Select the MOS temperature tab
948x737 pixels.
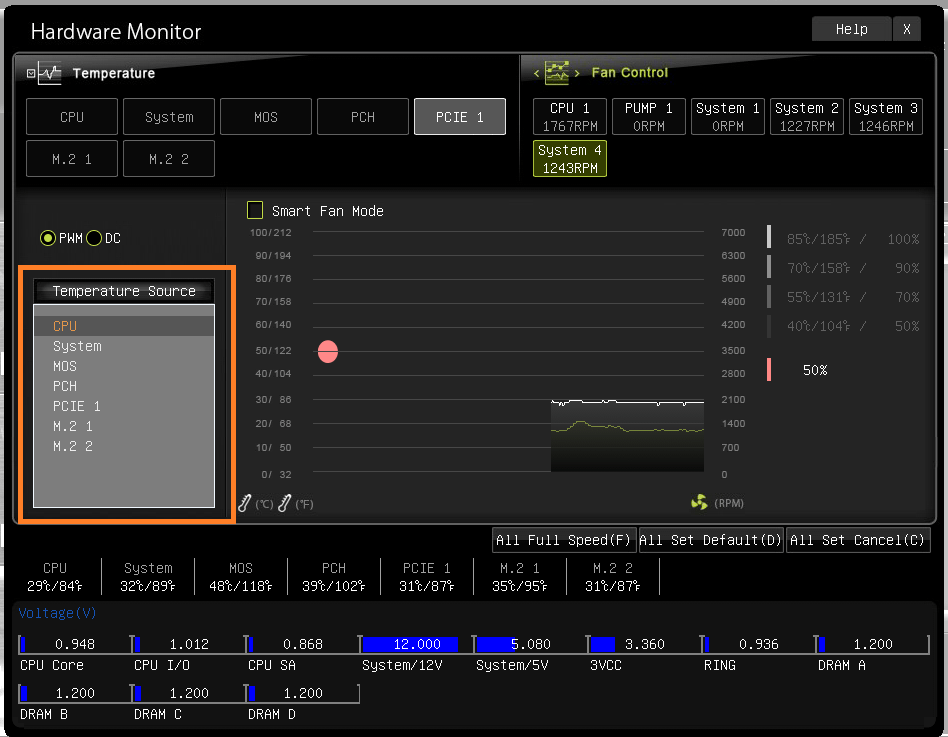coord(265,117)
